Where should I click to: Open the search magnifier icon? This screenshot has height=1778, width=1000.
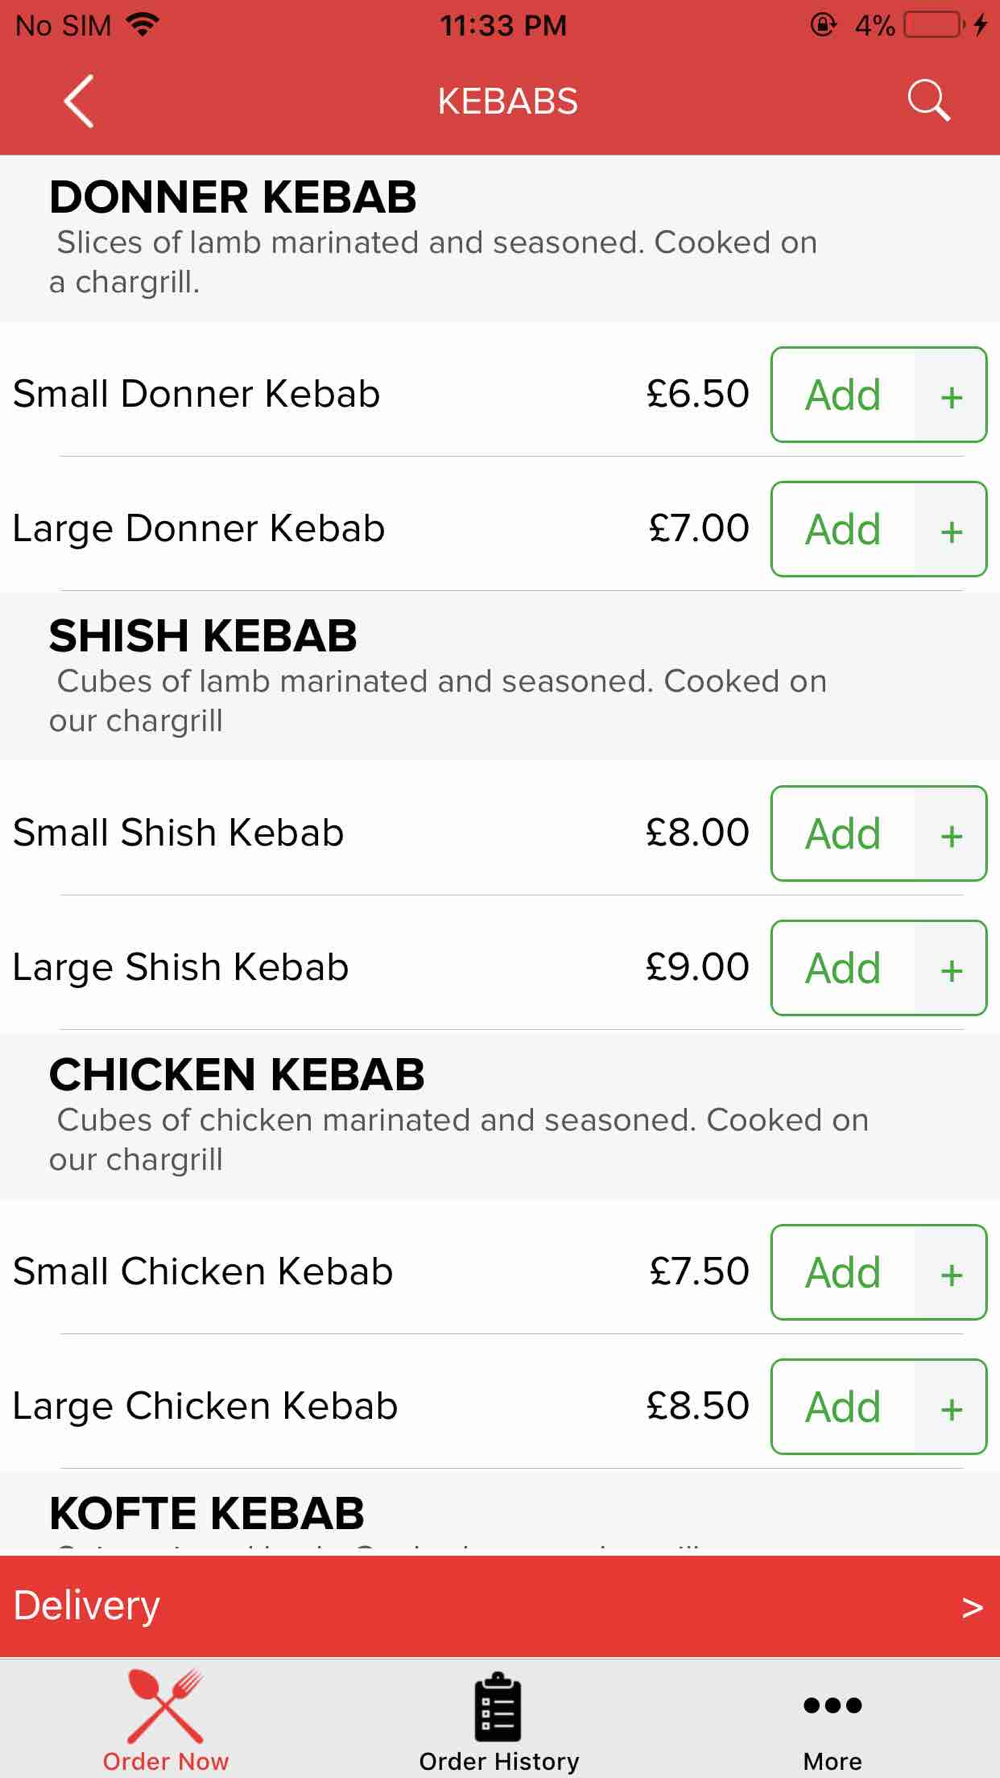tap(928, 101)
